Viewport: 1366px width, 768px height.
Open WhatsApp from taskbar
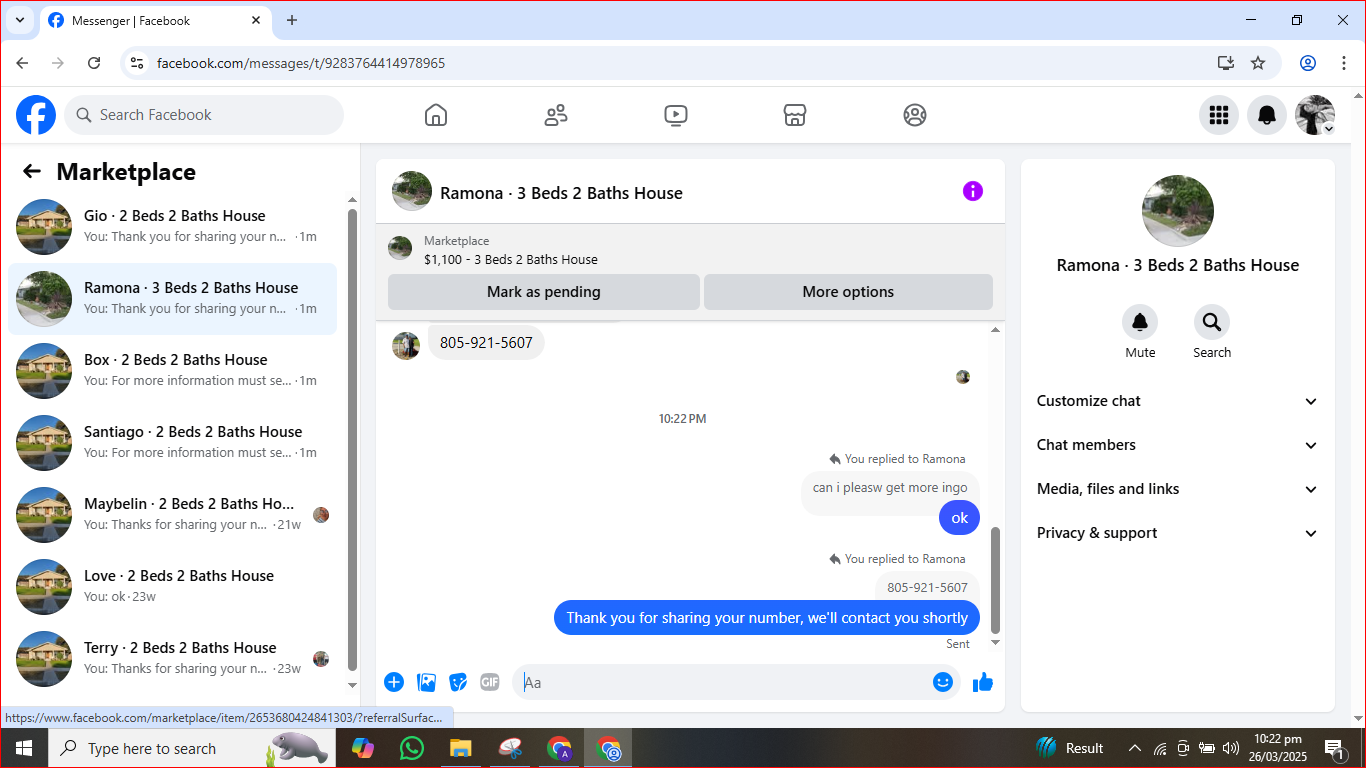coord(411,748)
